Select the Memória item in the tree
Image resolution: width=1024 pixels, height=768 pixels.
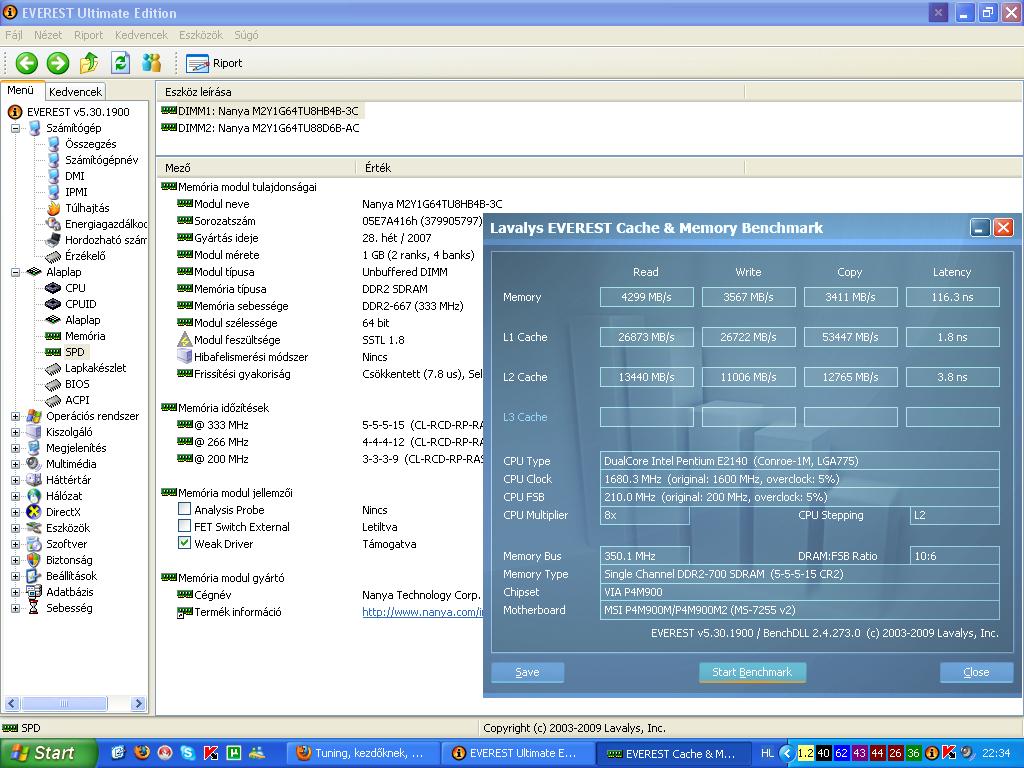[x=85, y=336]
